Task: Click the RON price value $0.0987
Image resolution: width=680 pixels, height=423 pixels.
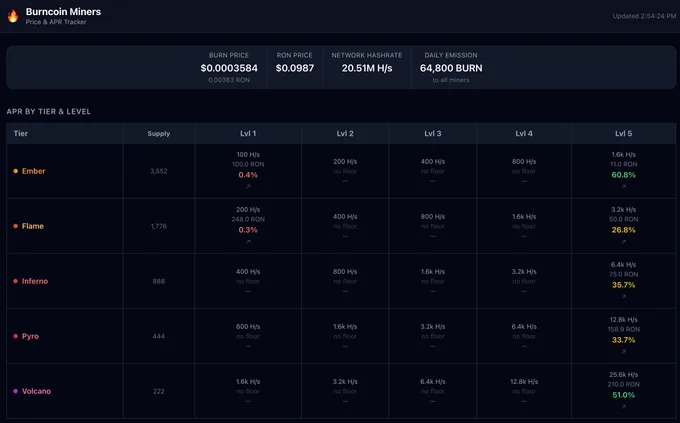Action: pos(295,68)
